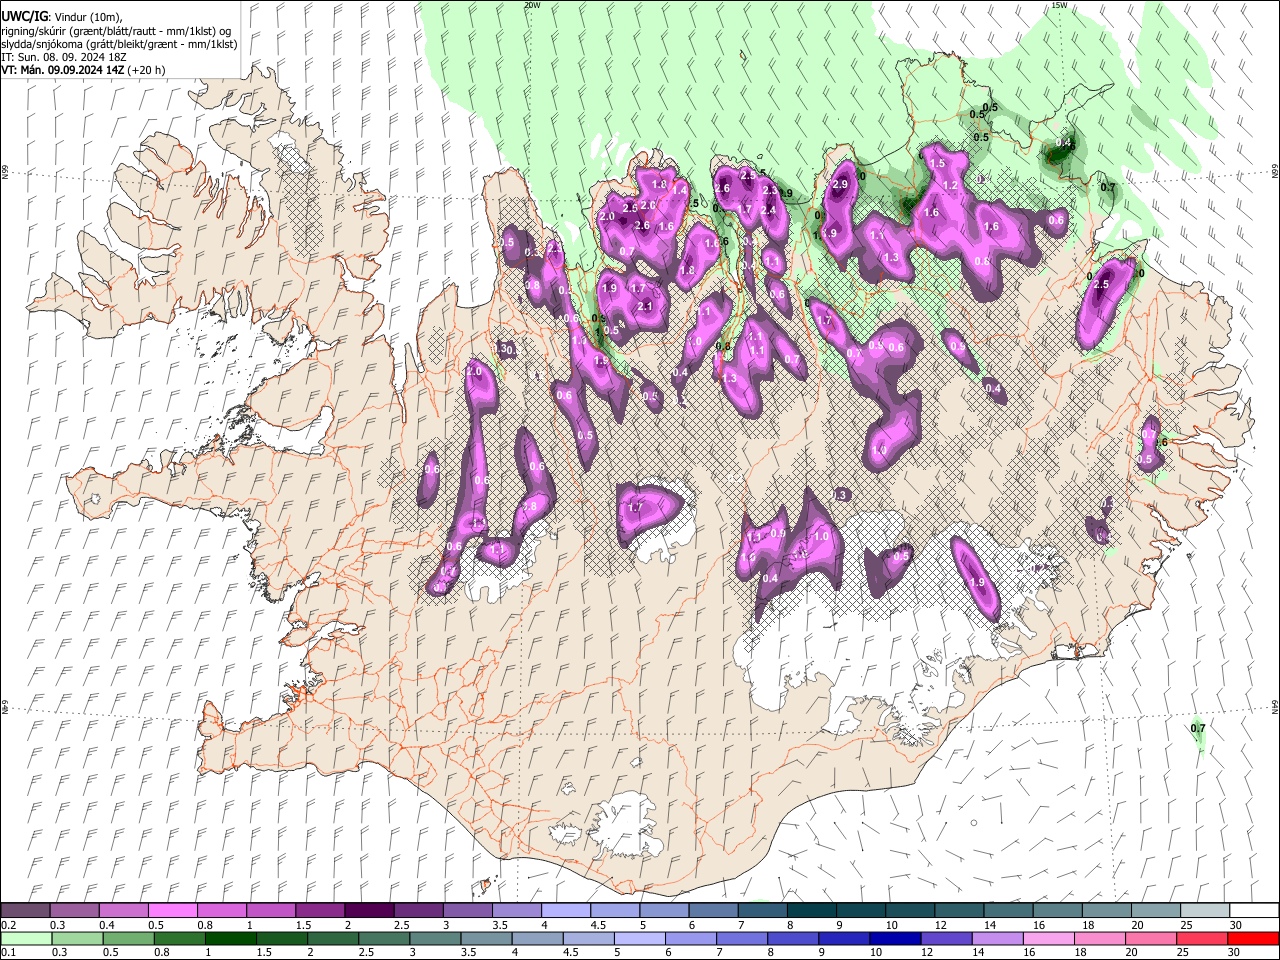Image resolution: width=1280 pixels, height=960 pixels.
Task: Pick the dark teal 8–9 swatch in the top legend row
Action: [811, 911]
